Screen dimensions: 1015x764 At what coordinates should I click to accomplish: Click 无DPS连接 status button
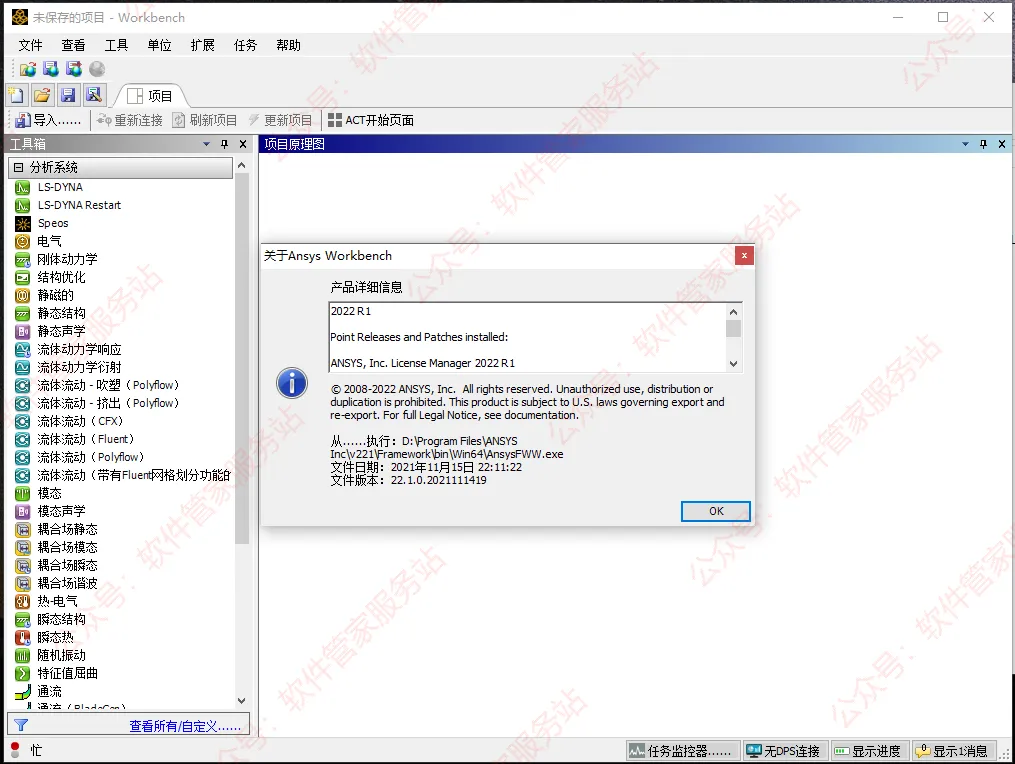pyautogui.click(x=784, y=751)
